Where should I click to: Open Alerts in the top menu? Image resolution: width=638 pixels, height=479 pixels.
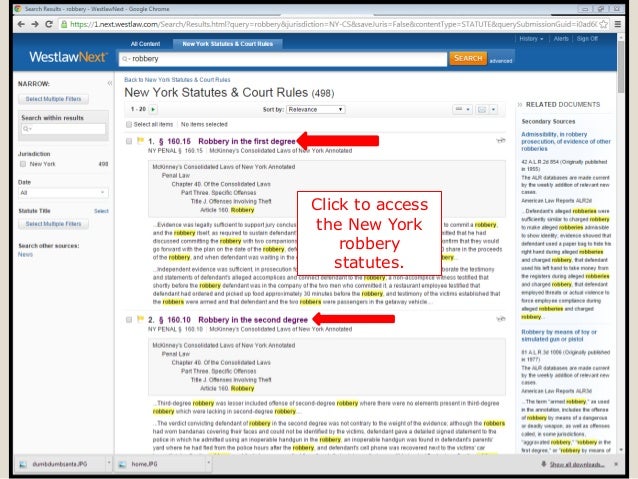coord(561,39)
